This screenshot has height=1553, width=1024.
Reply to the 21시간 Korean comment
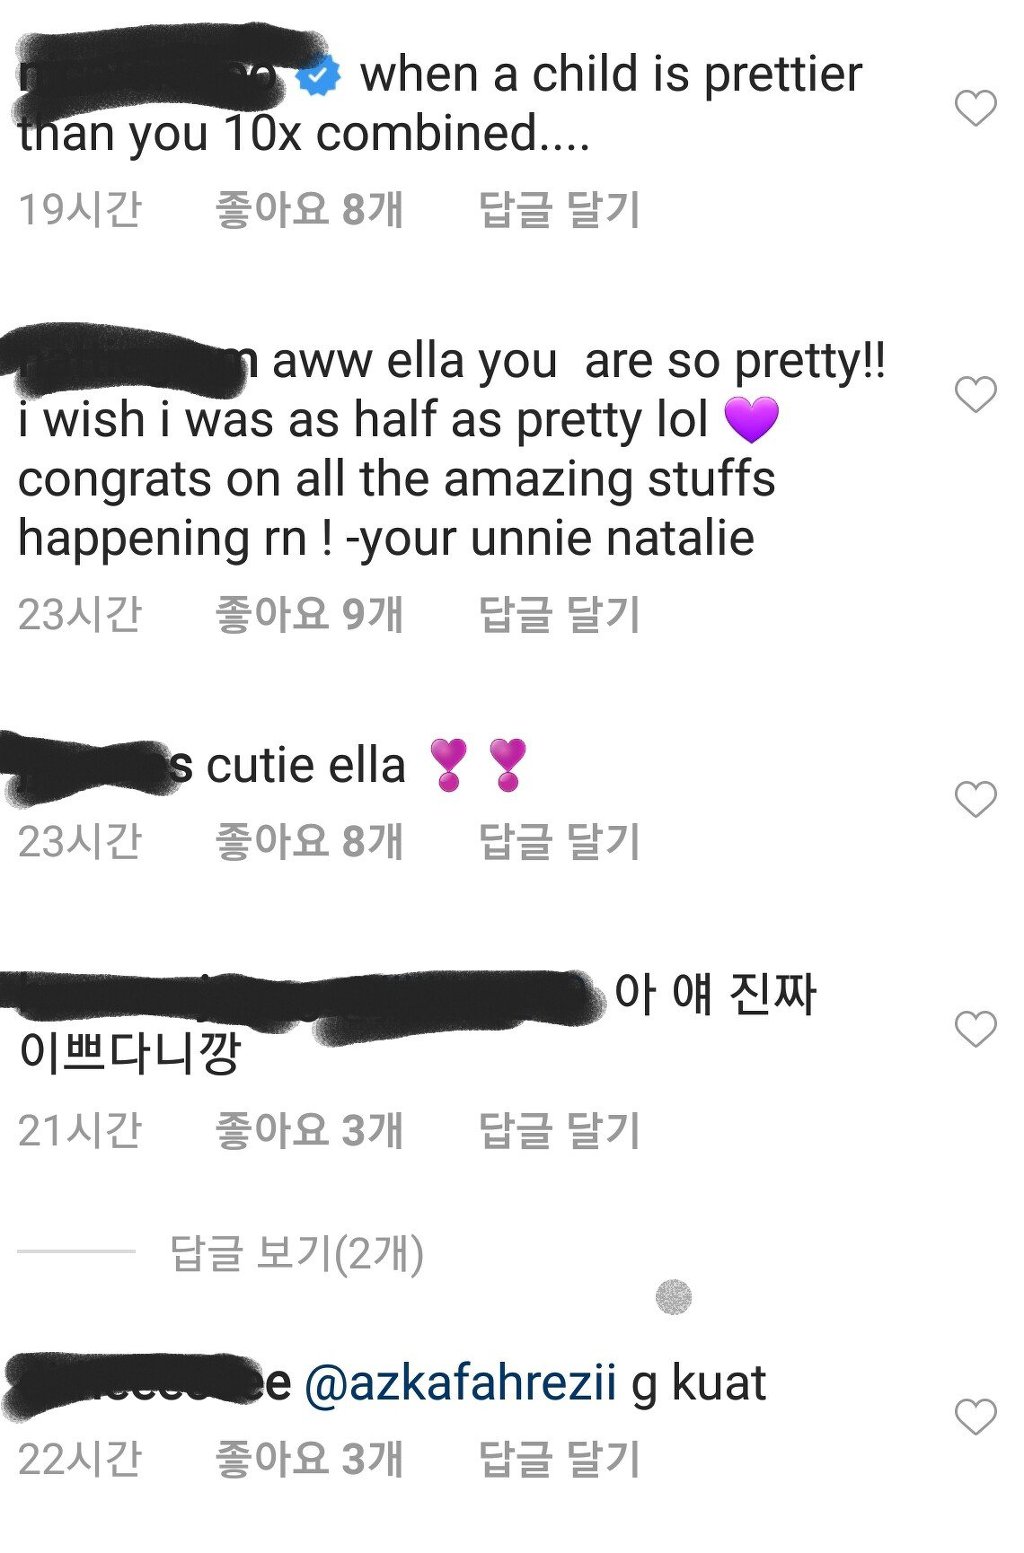point(559,1130)
